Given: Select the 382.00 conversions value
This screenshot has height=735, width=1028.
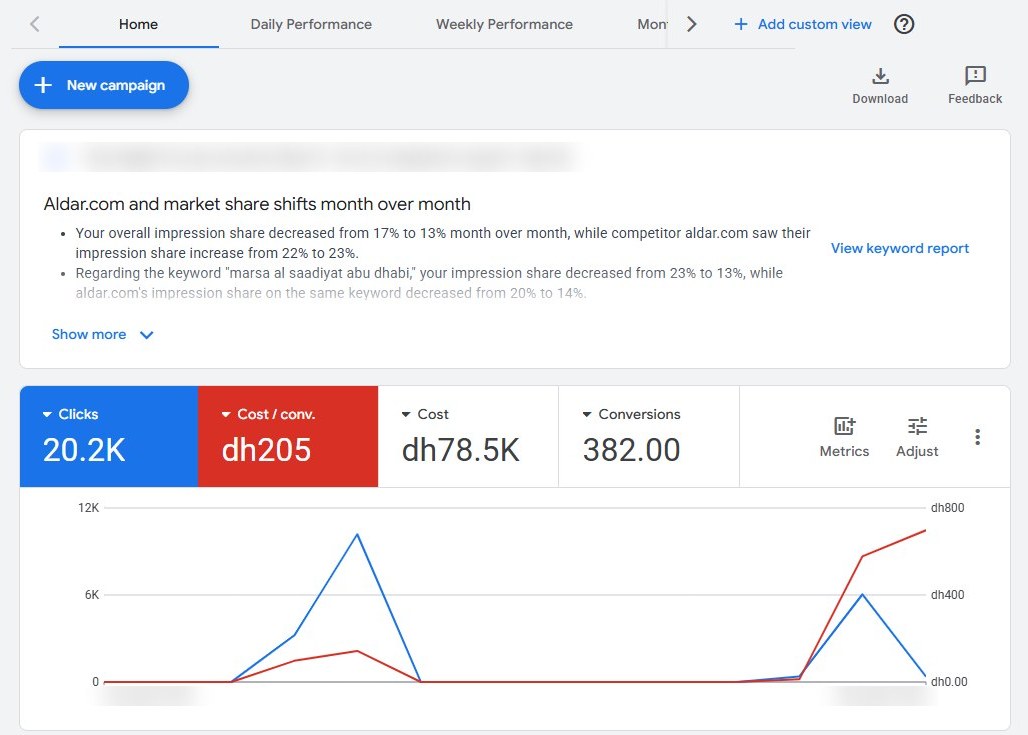Looking at the screenshot, I should [631, 450].
